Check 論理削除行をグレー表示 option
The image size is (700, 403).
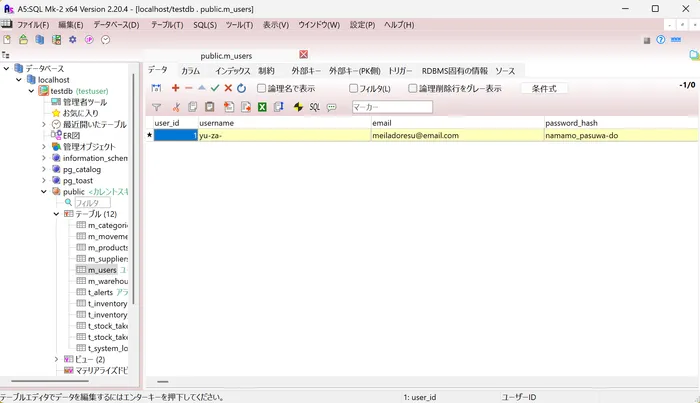coord(412,88)
